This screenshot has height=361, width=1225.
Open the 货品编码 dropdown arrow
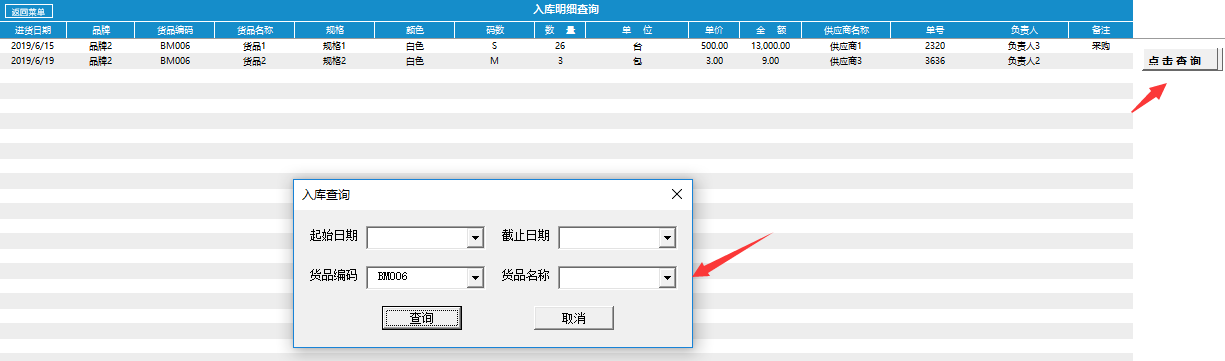click(475, 277)
